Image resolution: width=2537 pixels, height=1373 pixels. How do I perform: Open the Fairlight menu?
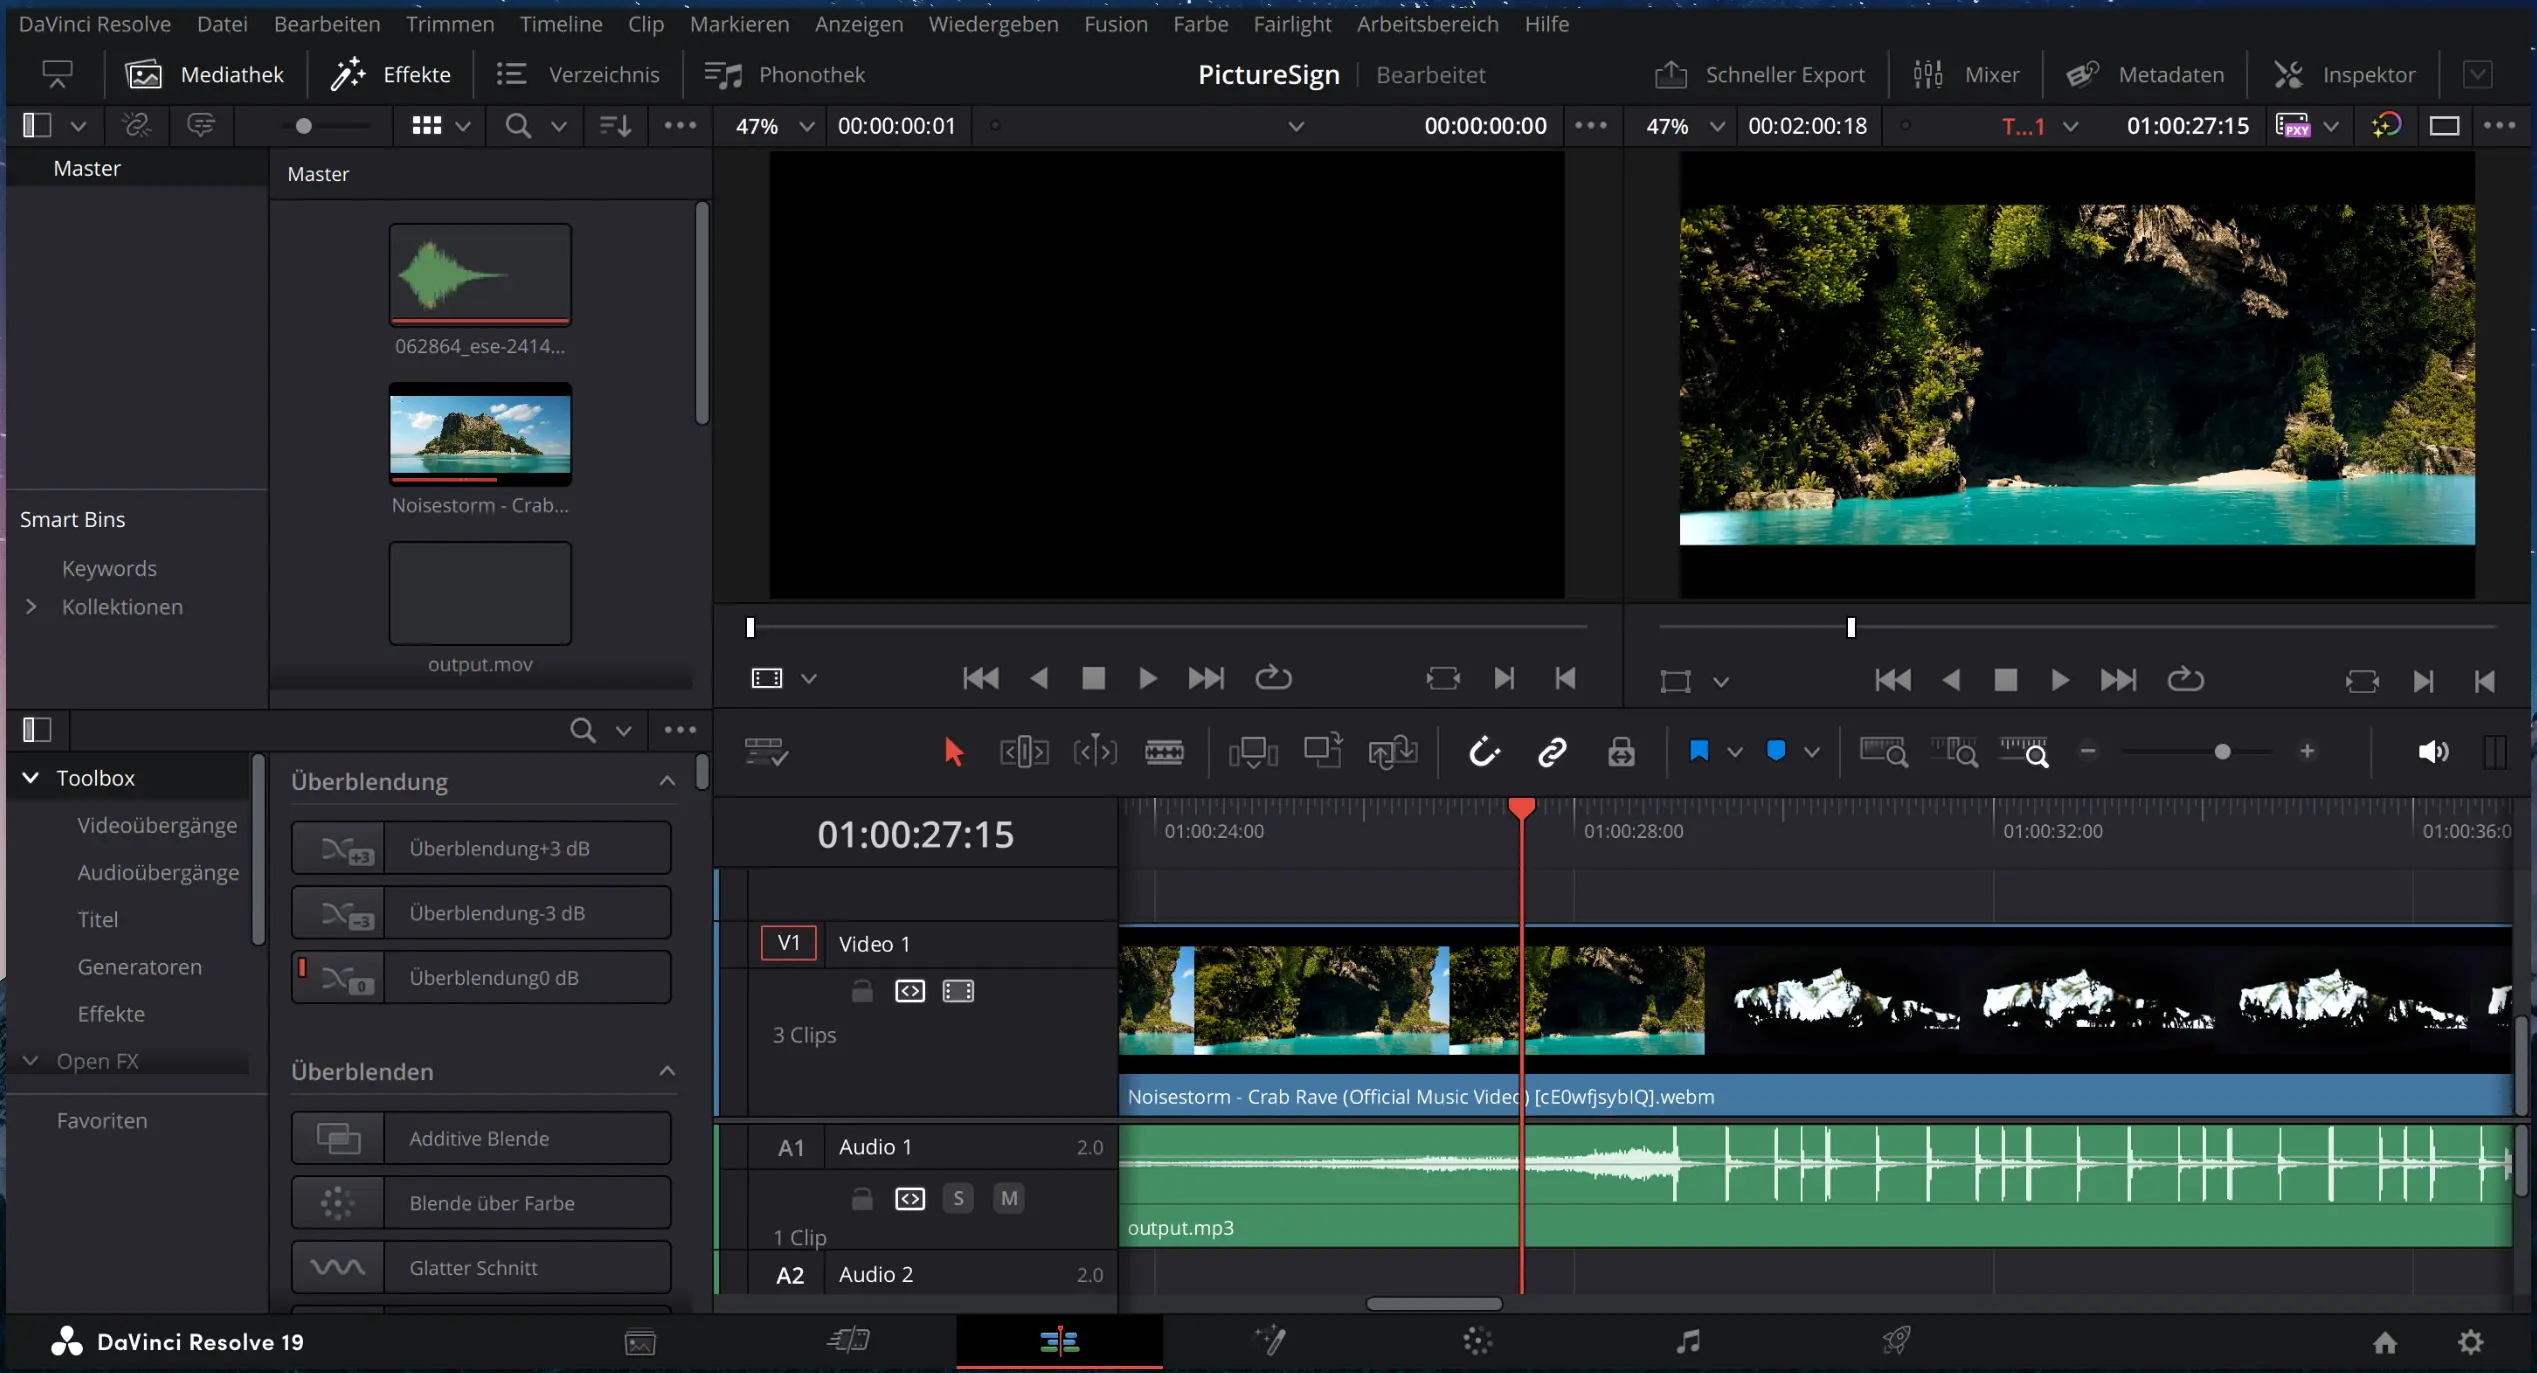[x=1292, y=24]
